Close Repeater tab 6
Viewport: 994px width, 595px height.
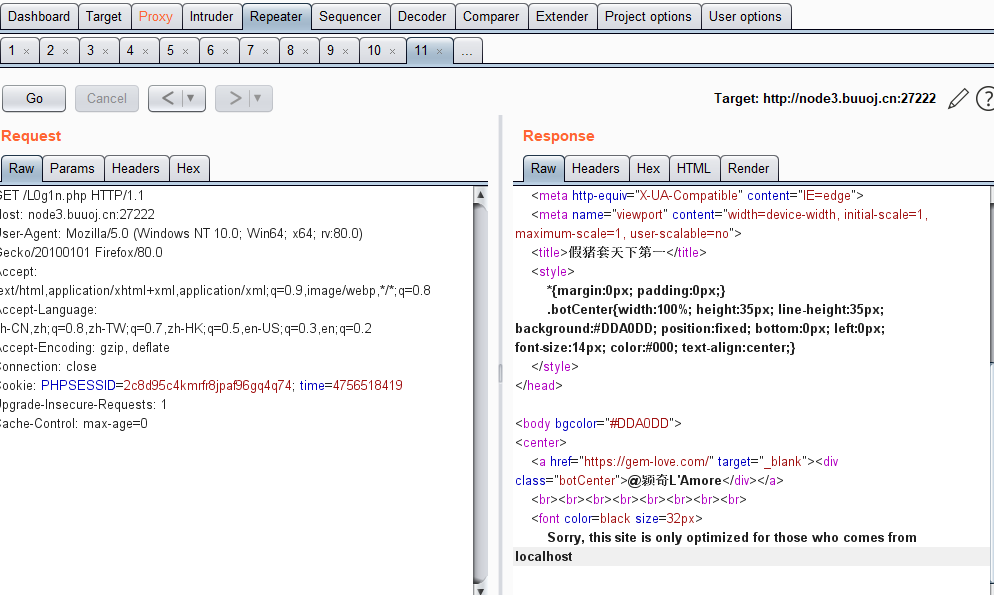pyautogui.click(x=225, y=51)
